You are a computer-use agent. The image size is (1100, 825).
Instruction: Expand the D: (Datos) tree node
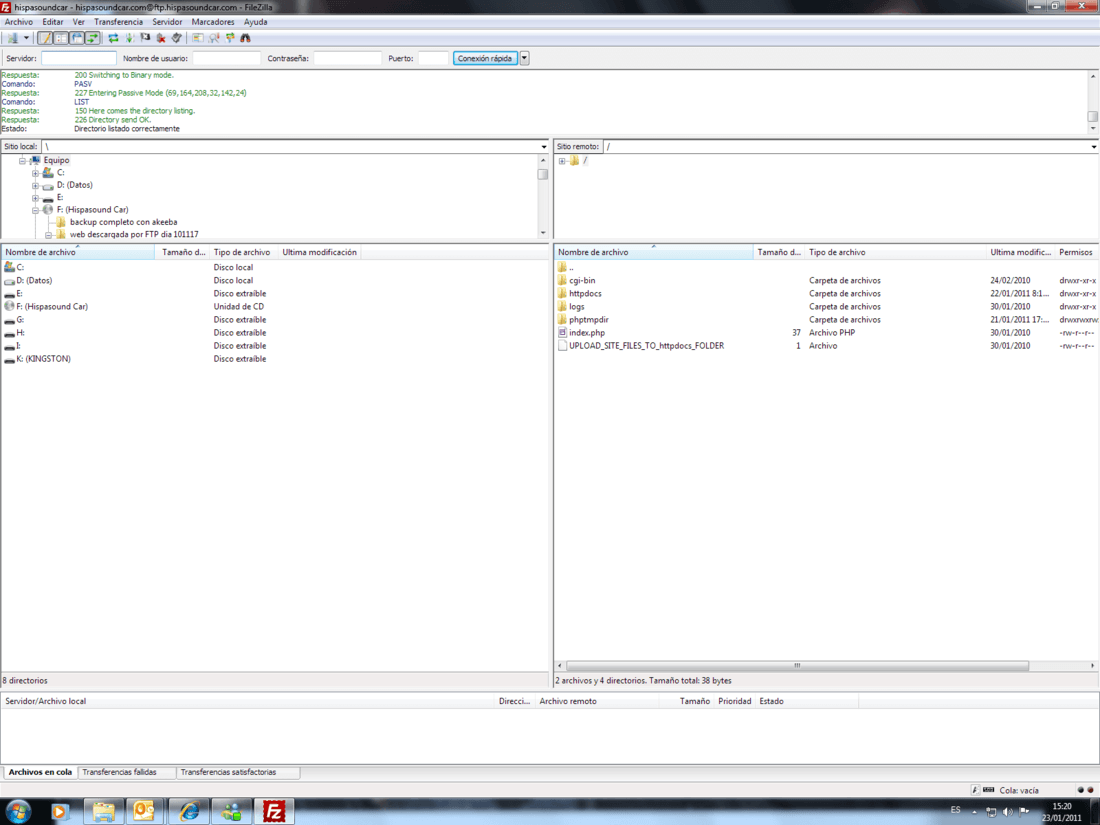(35, 185)
